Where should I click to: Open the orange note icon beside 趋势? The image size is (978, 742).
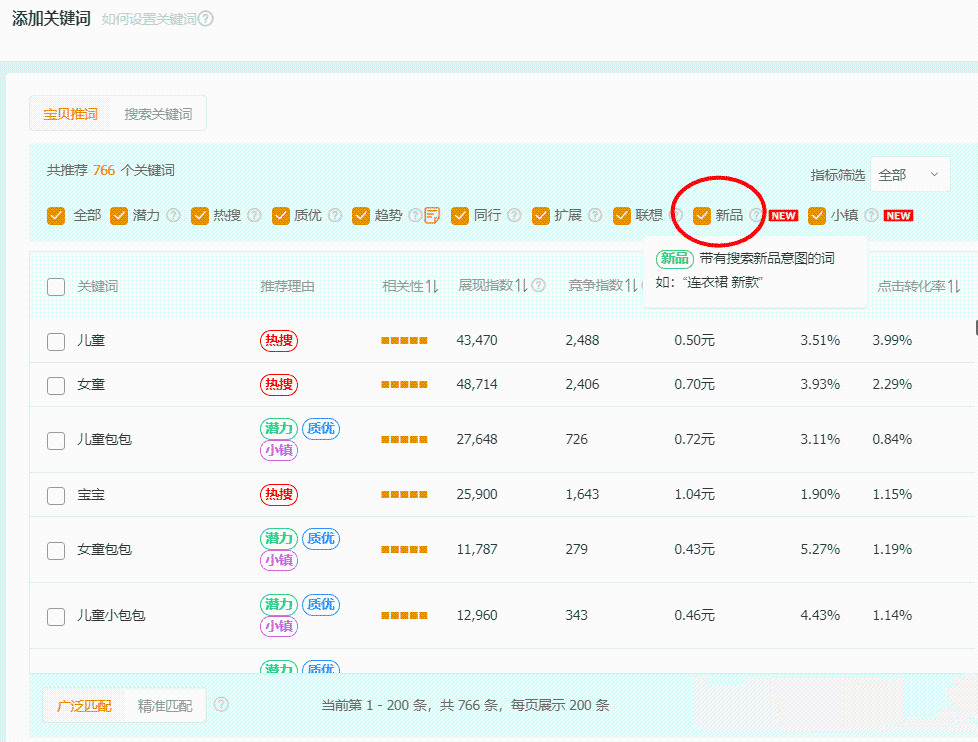(432, 215)
